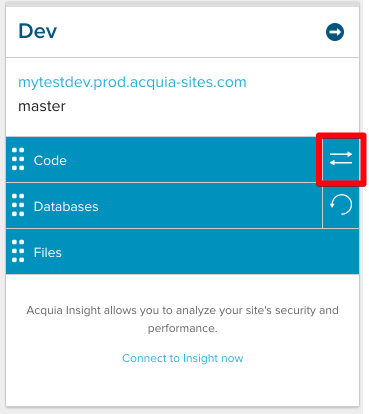Screen dimensions: 369x414
Task: Click the master branch text
Action: [42, 107]
